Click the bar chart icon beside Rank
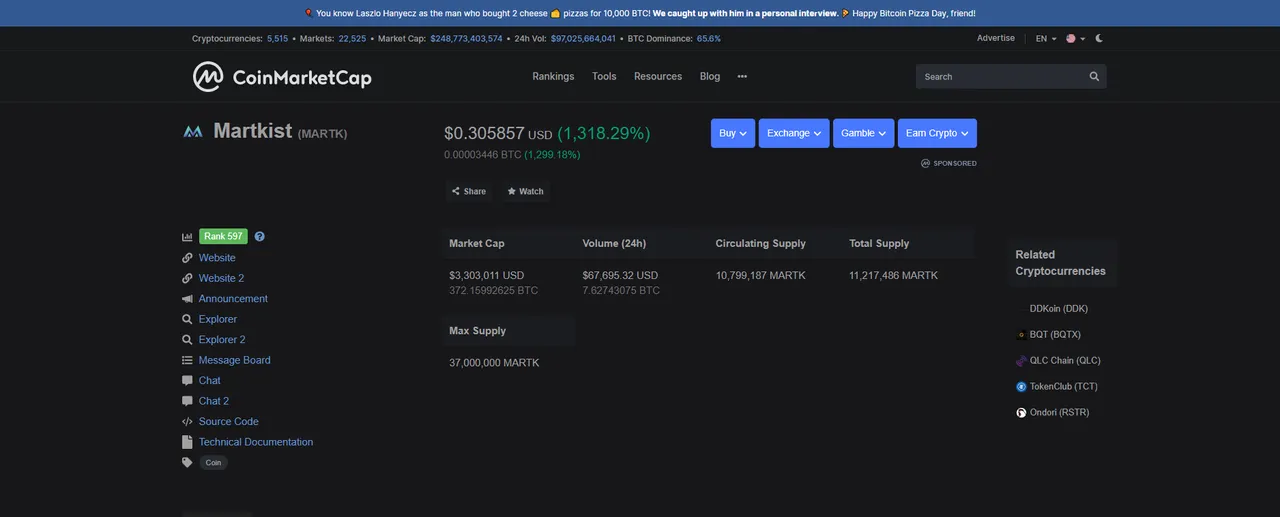The image size is (1280, 517). [x=187, y=237]
